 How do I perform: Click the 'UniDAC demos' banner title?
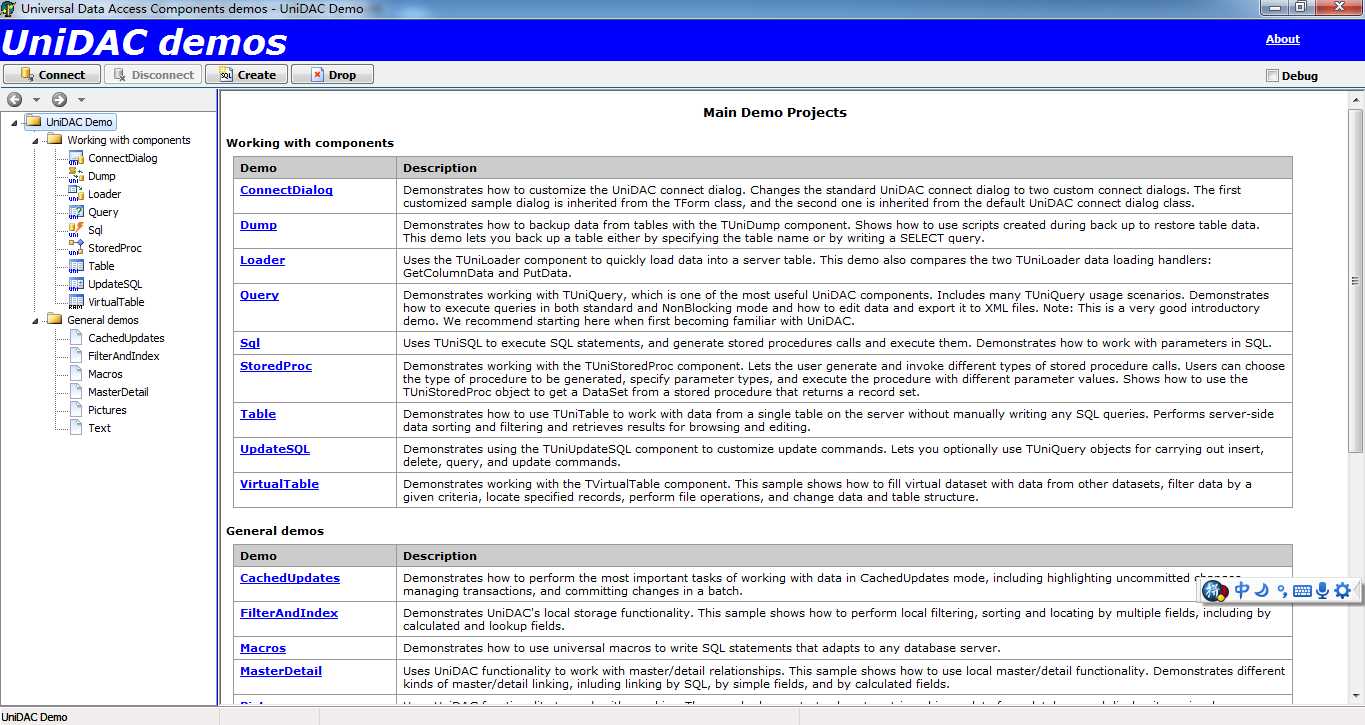(145, 42)
